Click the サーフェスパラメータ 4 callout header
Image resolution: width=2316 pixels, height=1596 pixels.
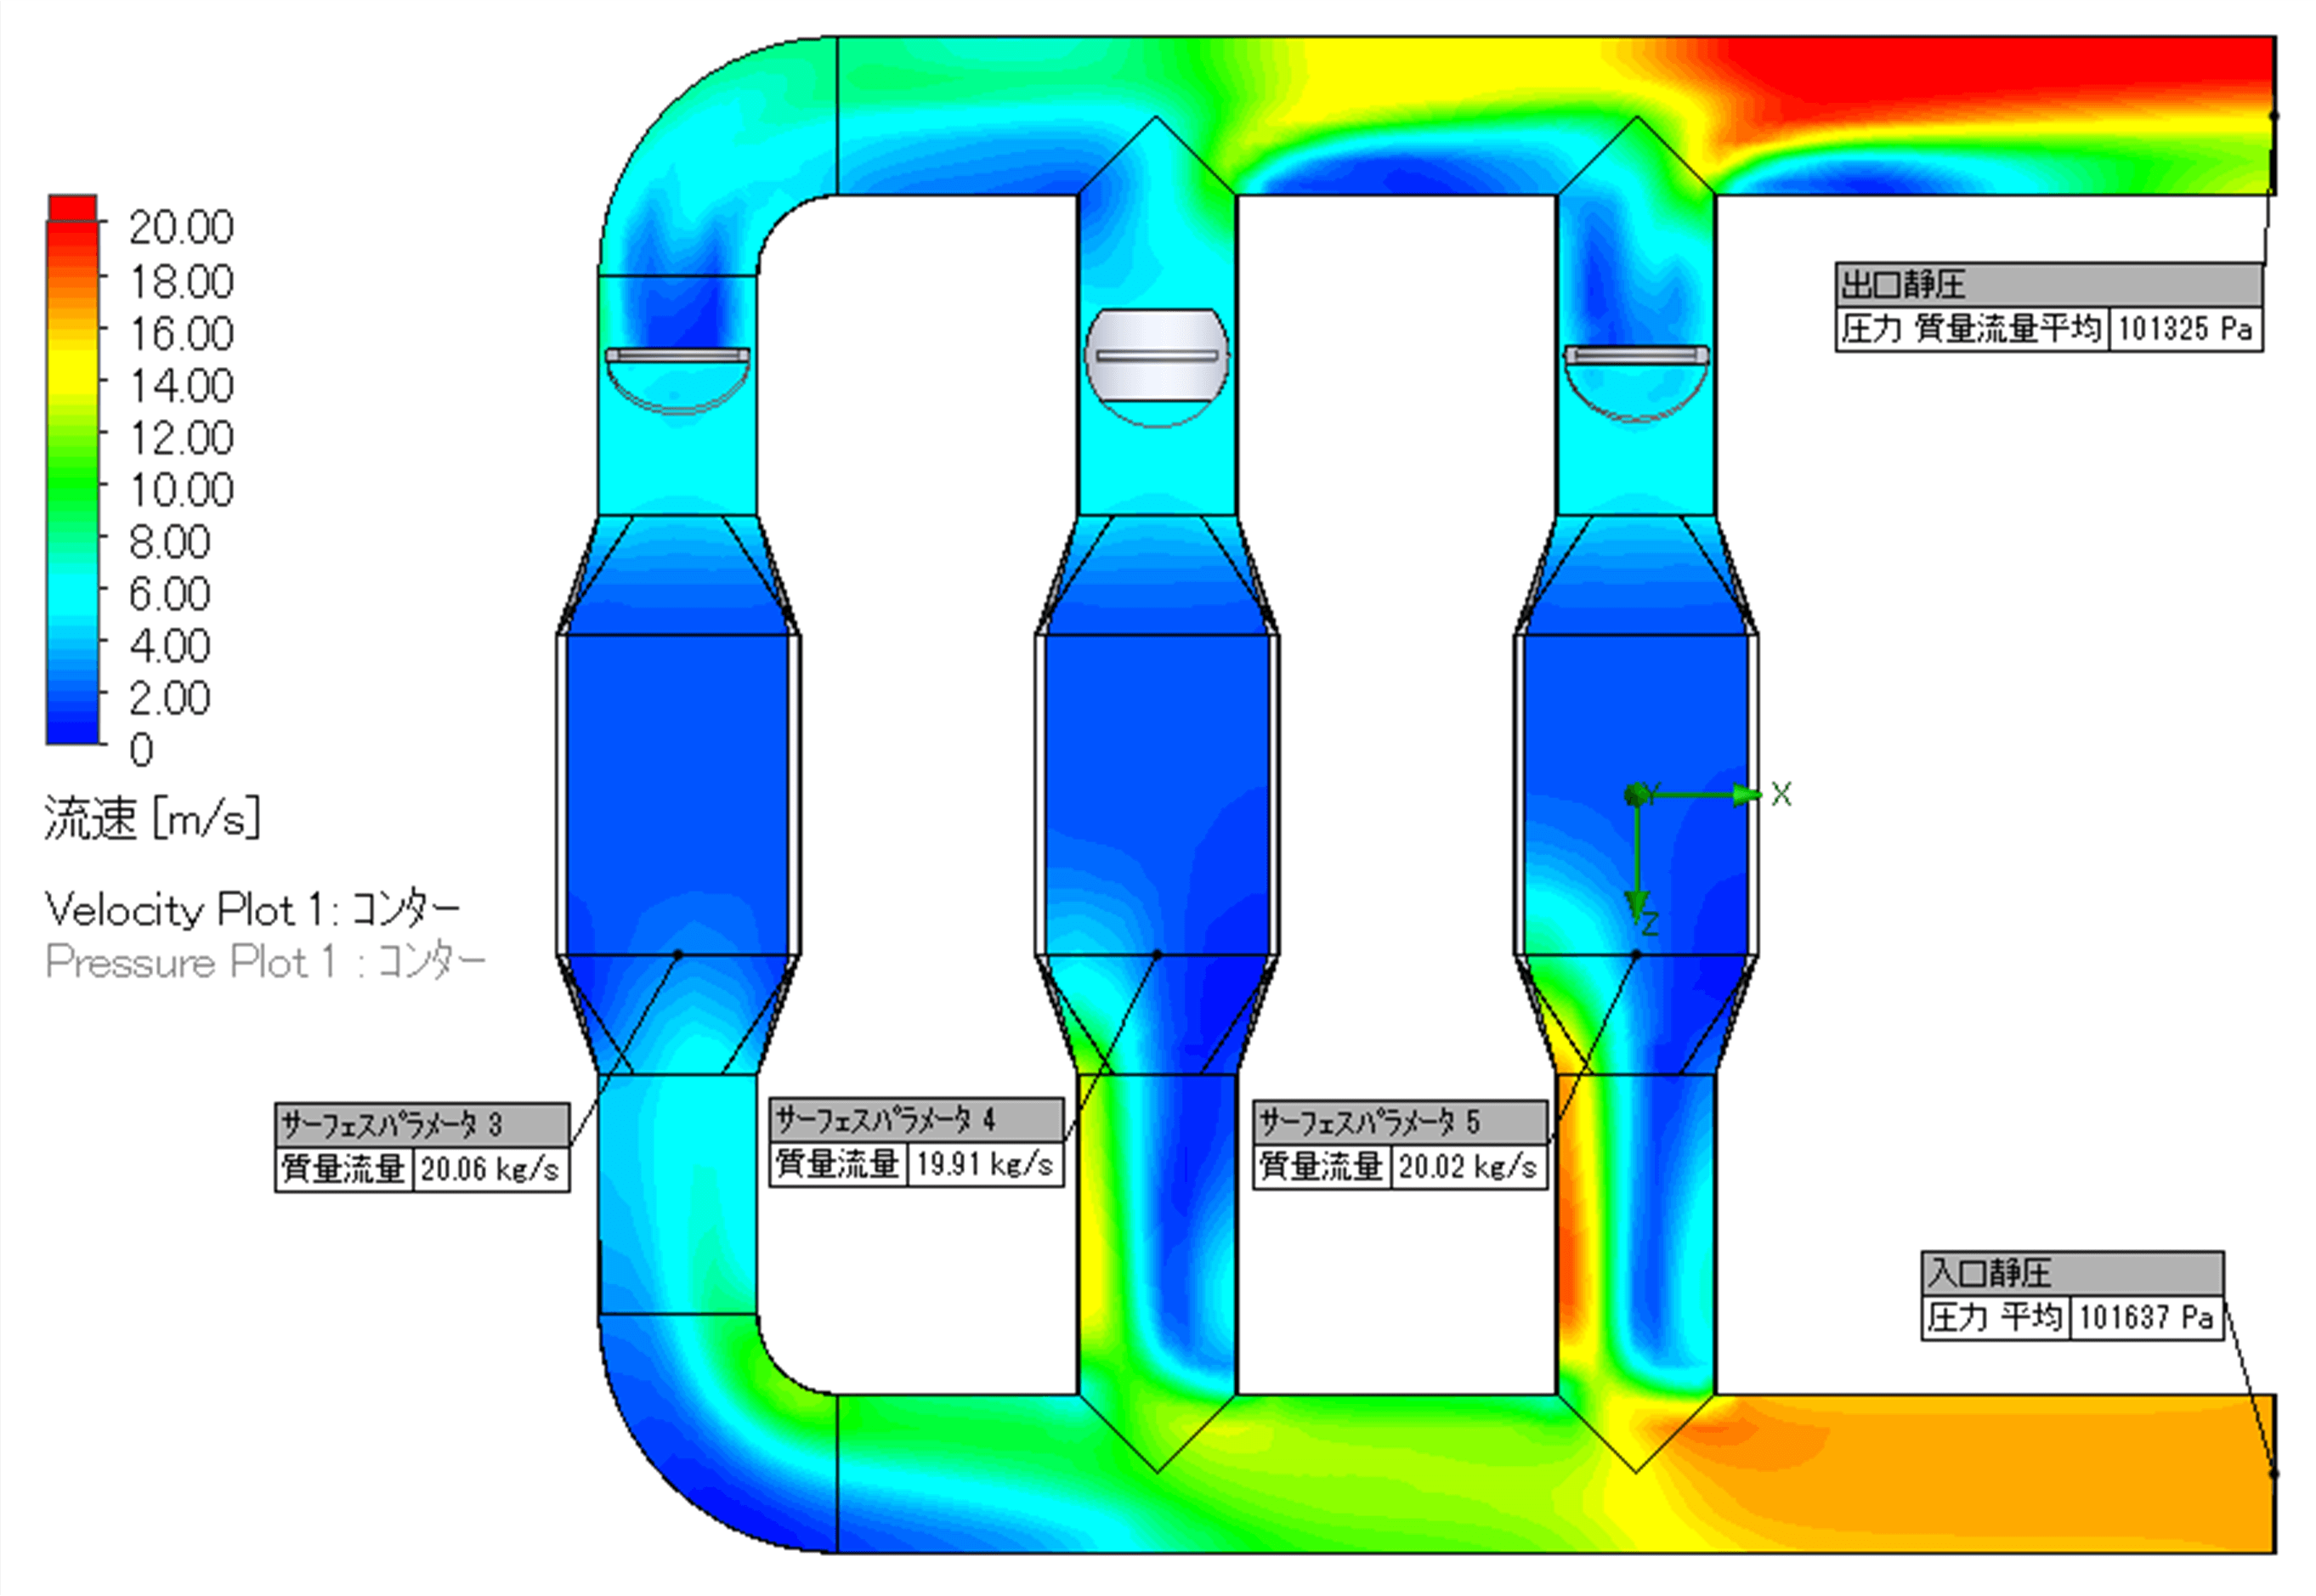click(916, 1120)
